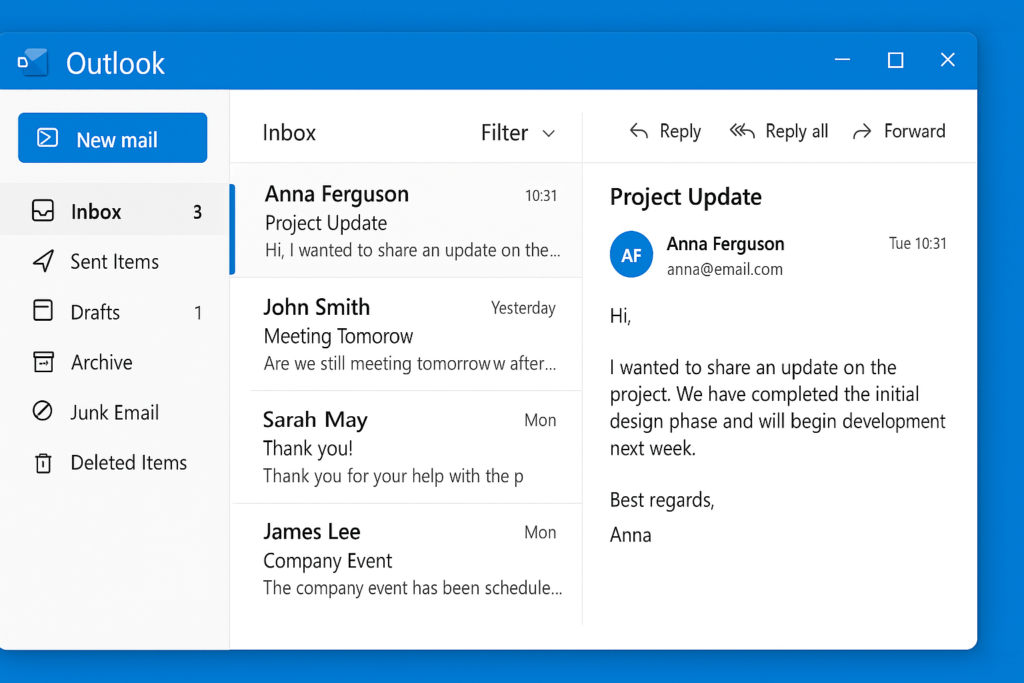Viewport: 1024px width, 683px height.
Task: Select the Forward text button
Action: [x=914, y=131]
